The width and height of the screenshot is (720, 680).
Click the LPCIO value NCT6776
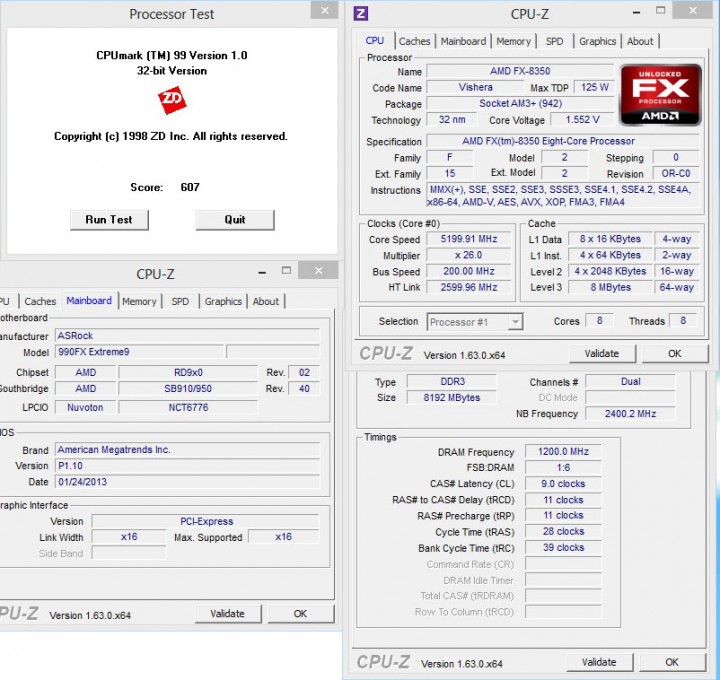pyautogui.click(x=188, y=407)
